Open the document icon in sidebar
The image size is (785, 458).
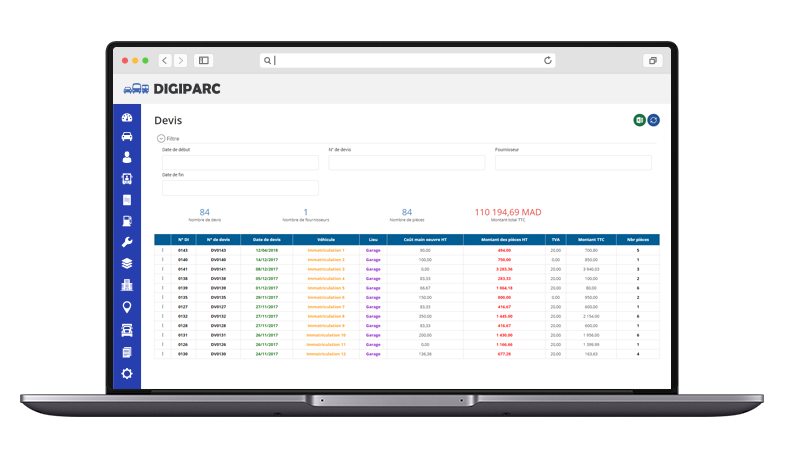click(x=127, y=200)
